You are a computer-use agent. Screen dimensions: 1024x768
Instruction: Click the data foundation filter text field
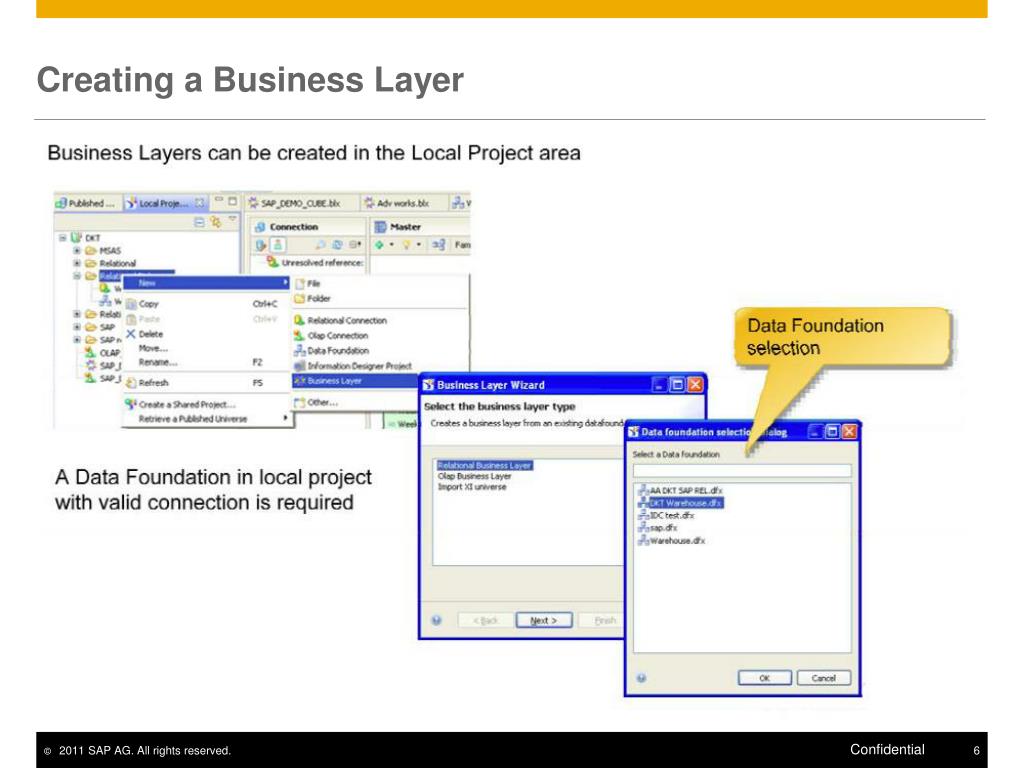743,470
